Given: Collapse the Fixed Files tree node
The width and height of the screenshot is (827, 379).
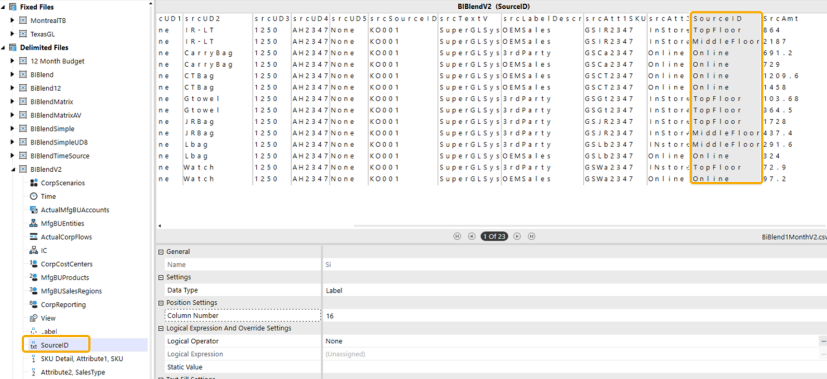Looking at the screenshot, I should (3, 7).
